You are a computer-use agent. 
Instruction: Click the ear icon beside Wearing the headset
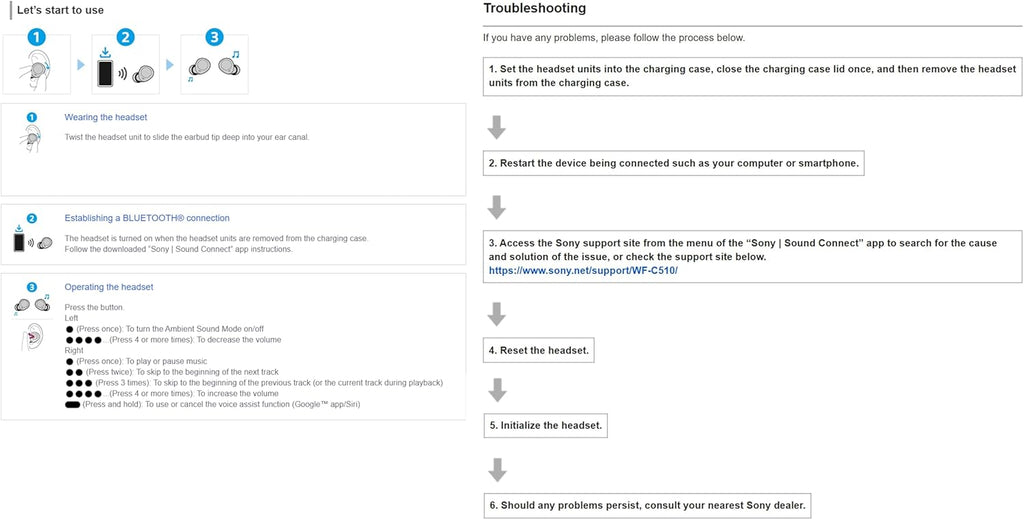point(31,138)
